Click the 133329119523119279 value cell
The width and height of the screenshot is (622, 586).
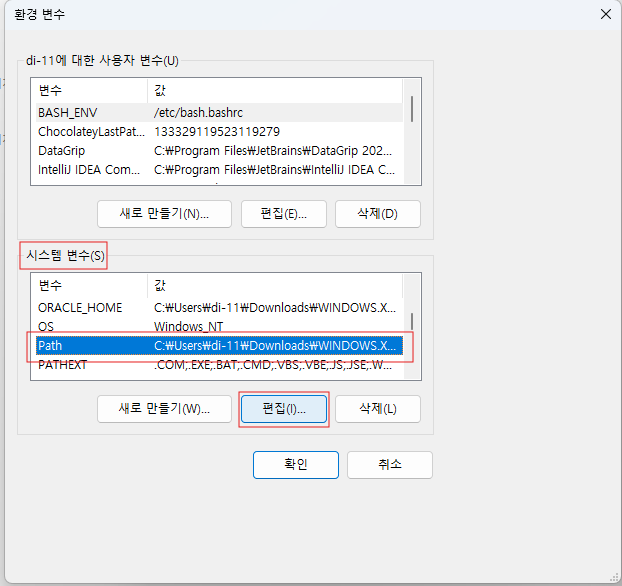click(x=217, y=132)
